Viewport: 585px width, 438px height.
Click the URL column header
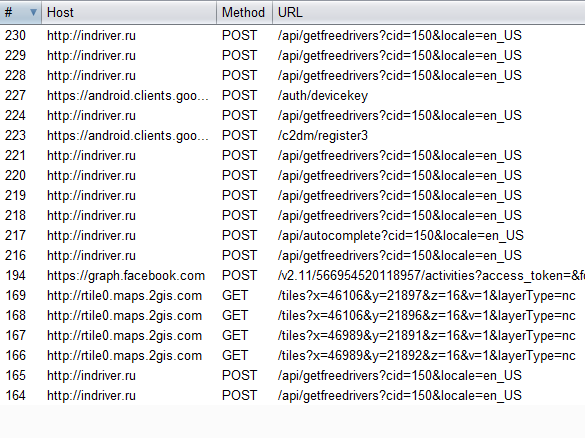[x=429, y=13]
